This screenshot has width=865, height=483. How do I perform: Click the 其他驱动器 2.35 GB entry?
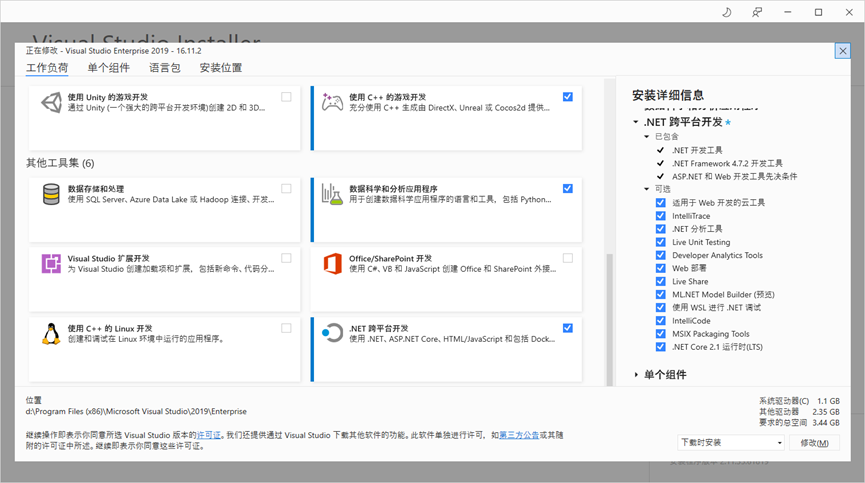tap(799, 412)
